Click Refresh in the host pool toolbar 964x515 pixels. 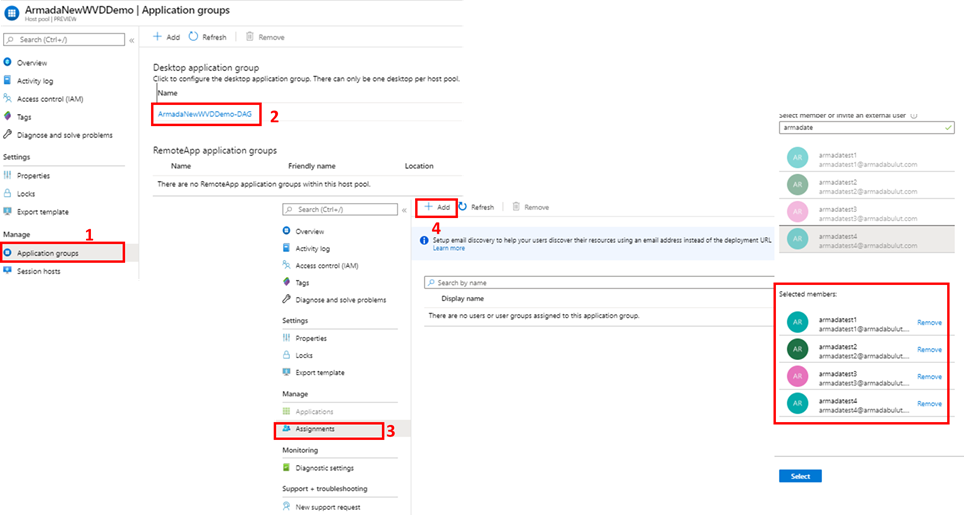(208, 37)
